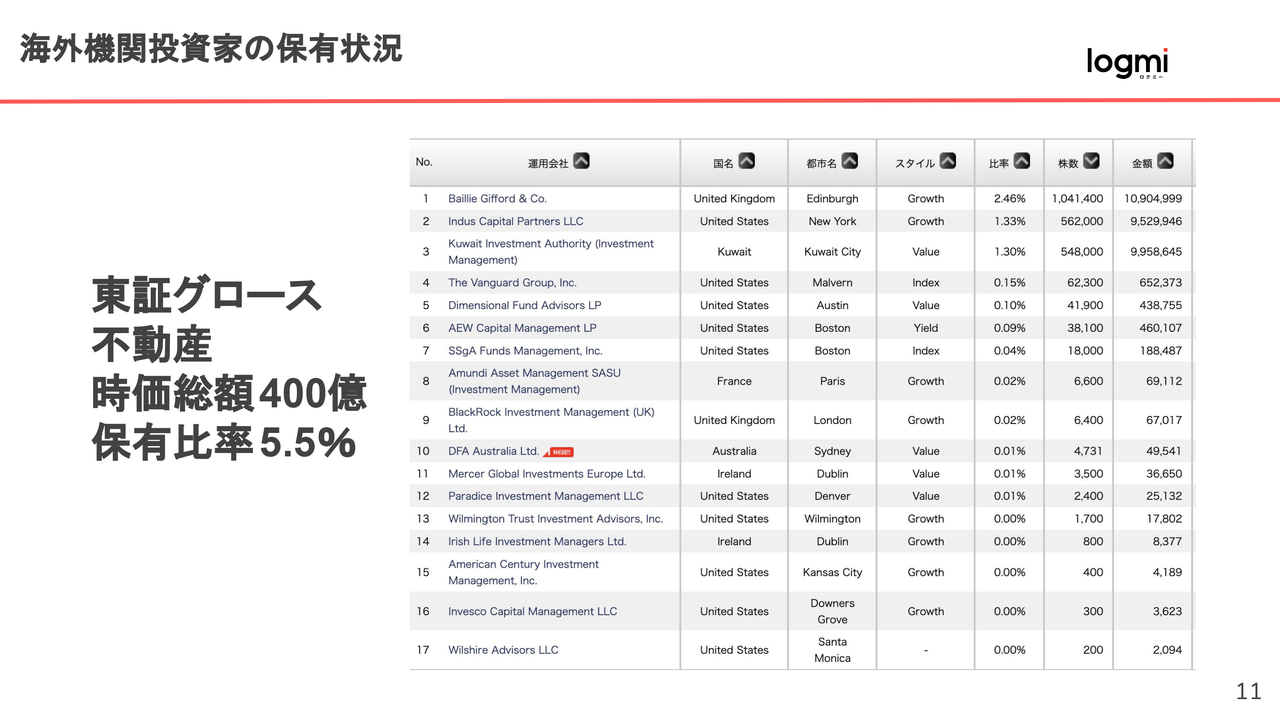
Task: Click the 運用会社 header label
Action: tap(548, 163)
